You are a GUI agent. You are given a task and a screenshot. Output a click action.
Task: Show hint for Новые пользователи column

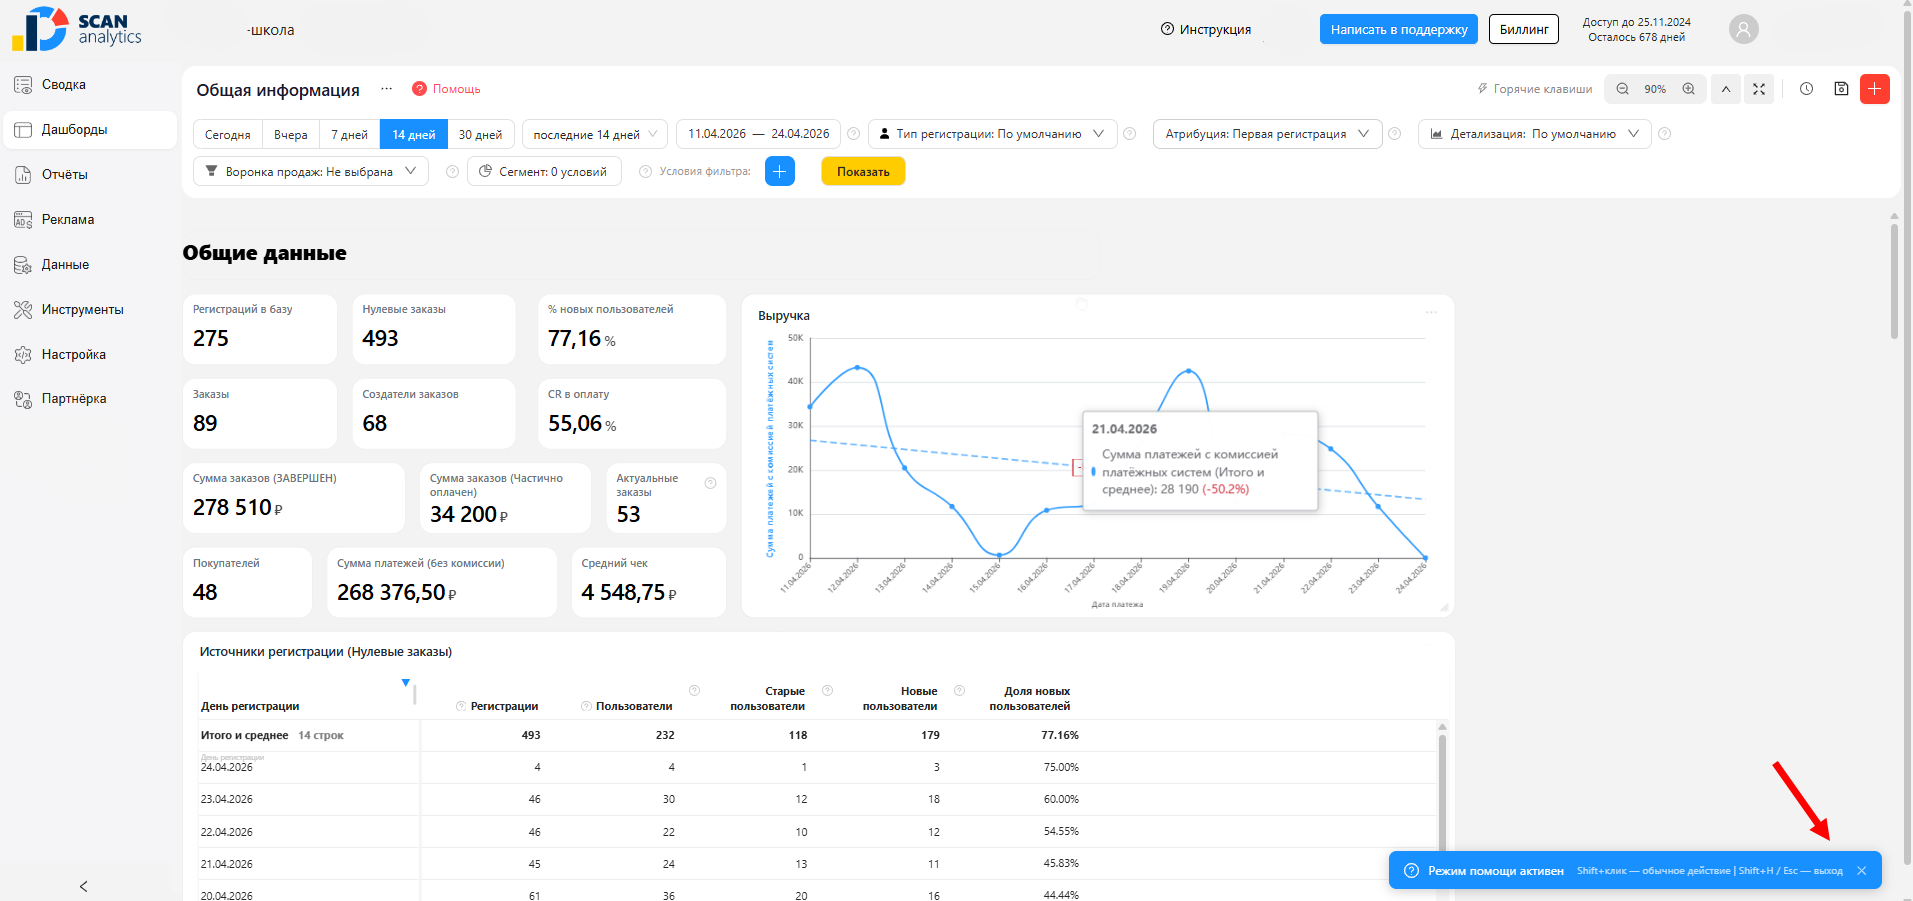click(827, 690)
